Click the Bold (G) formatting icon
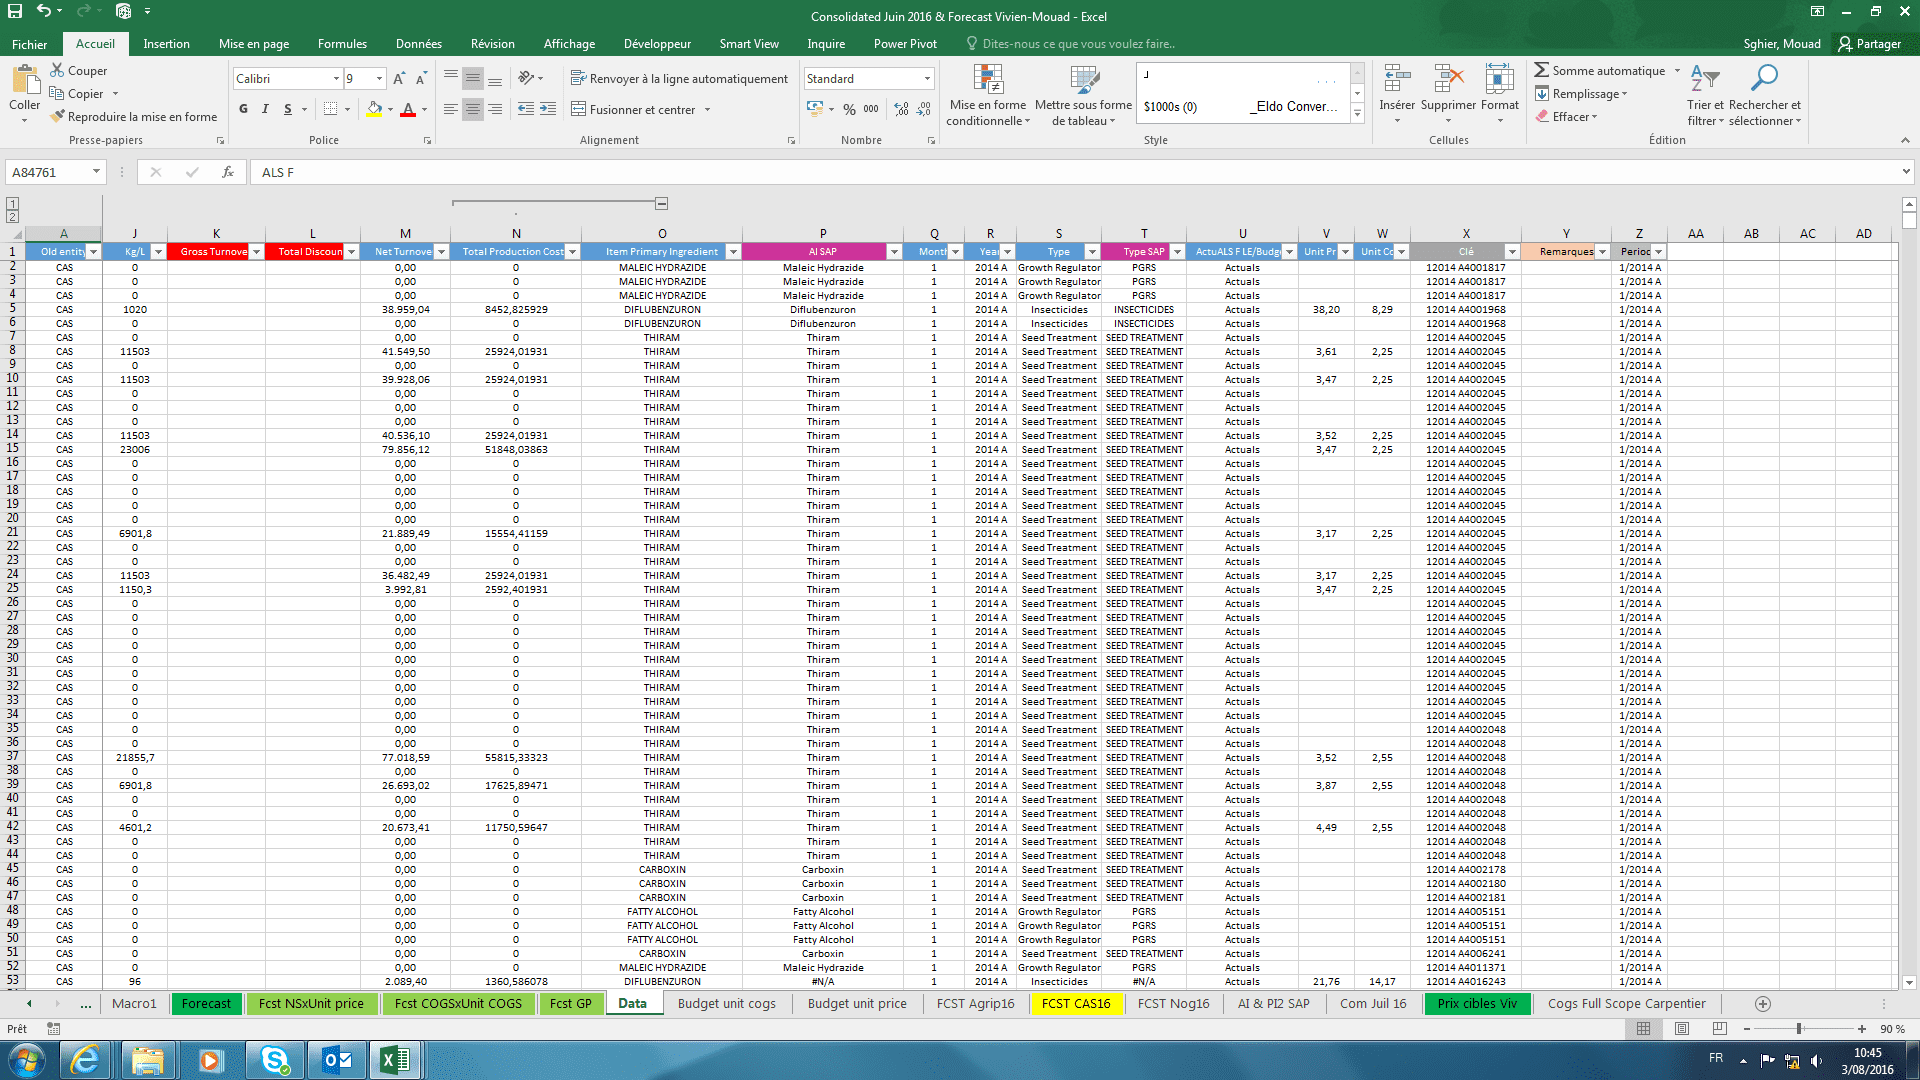1920x1080 pixels. point(243,109)
